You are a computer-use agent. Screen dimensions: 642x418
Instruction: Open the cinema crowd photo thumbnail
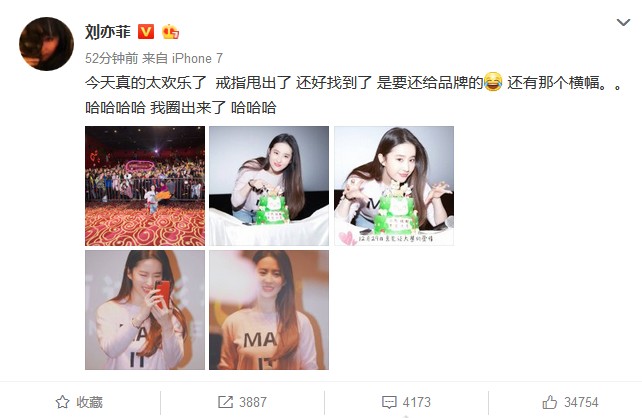pyautogui.click(x=145, y=186)
